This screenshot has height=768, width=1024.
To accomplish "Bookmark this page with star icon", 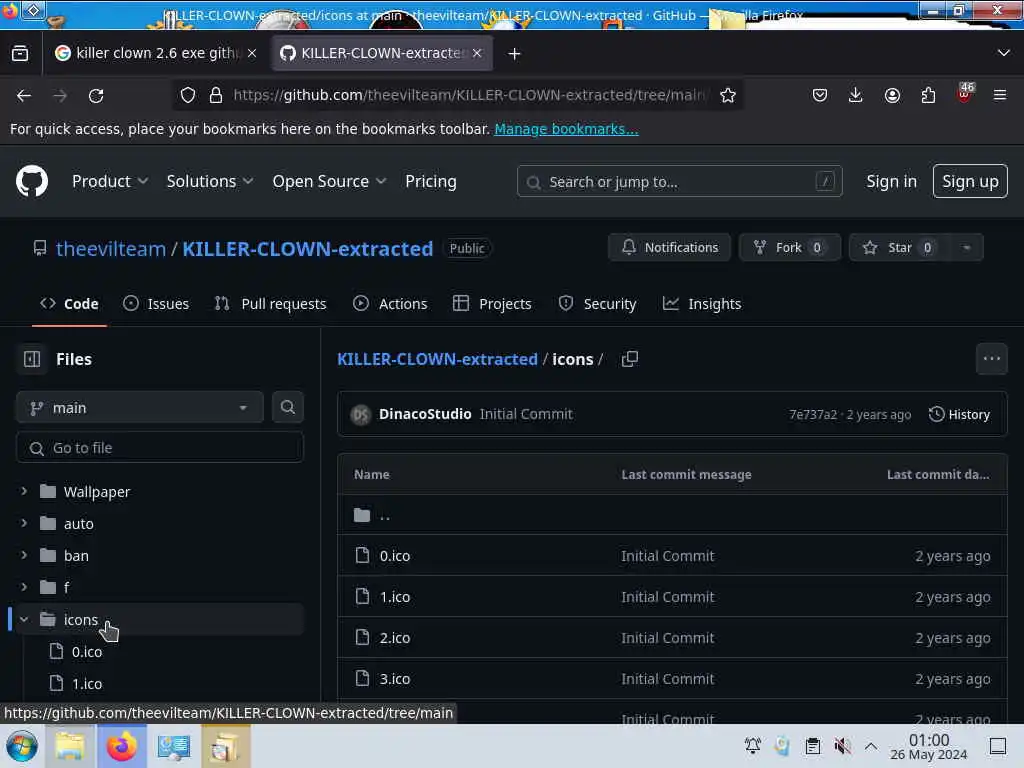I will [x=728, y=95].
